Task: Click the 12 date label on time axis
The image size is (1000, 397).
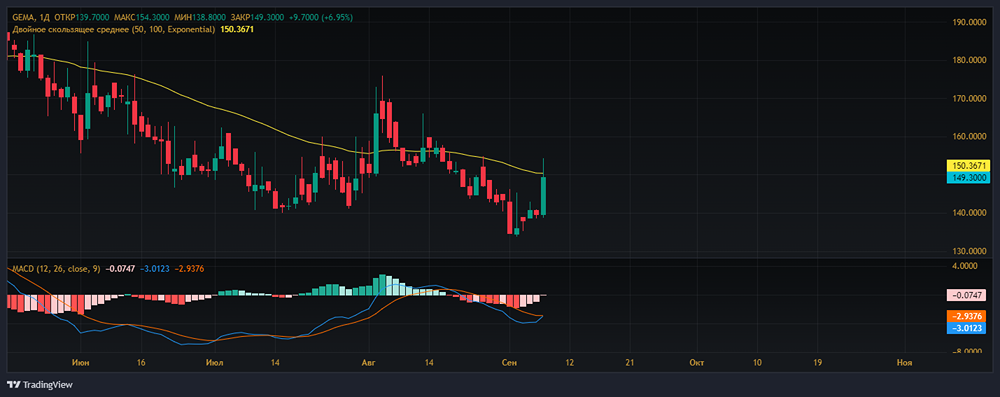Action: point(569,363)
